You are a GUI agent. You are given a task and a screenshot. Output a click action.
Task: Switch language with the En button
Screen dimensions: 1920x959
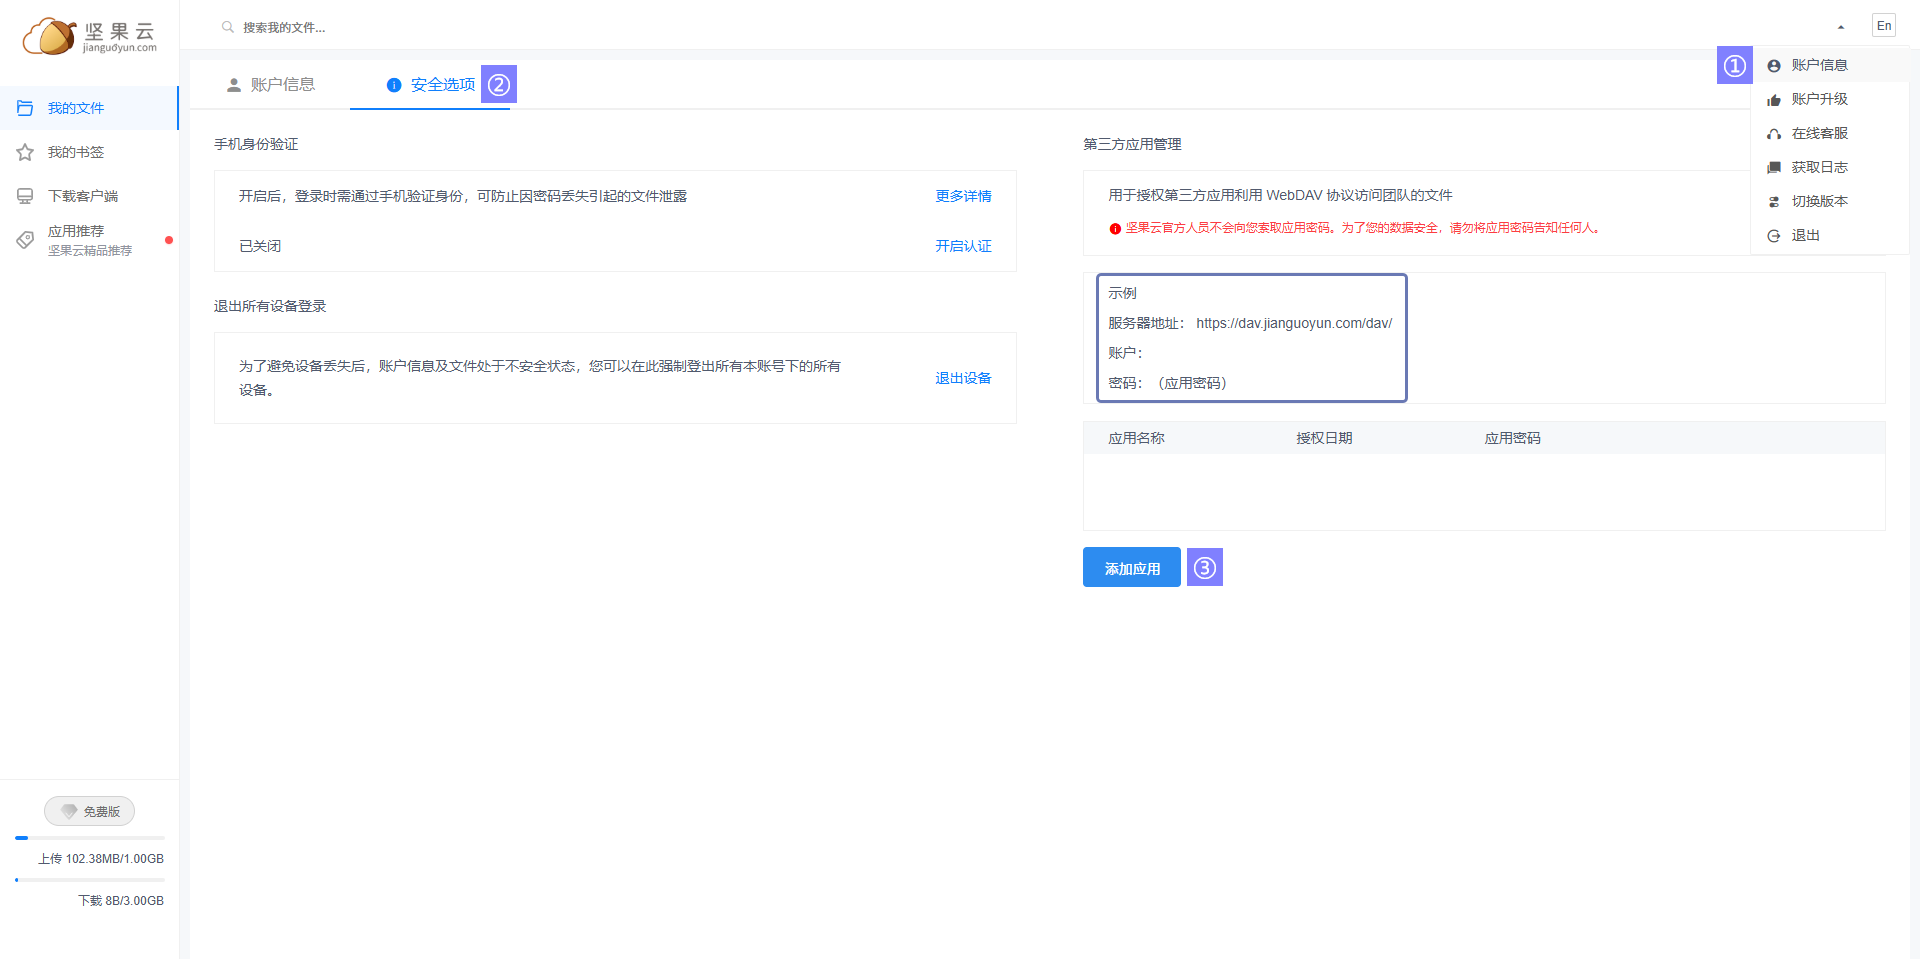point(1884,26)
